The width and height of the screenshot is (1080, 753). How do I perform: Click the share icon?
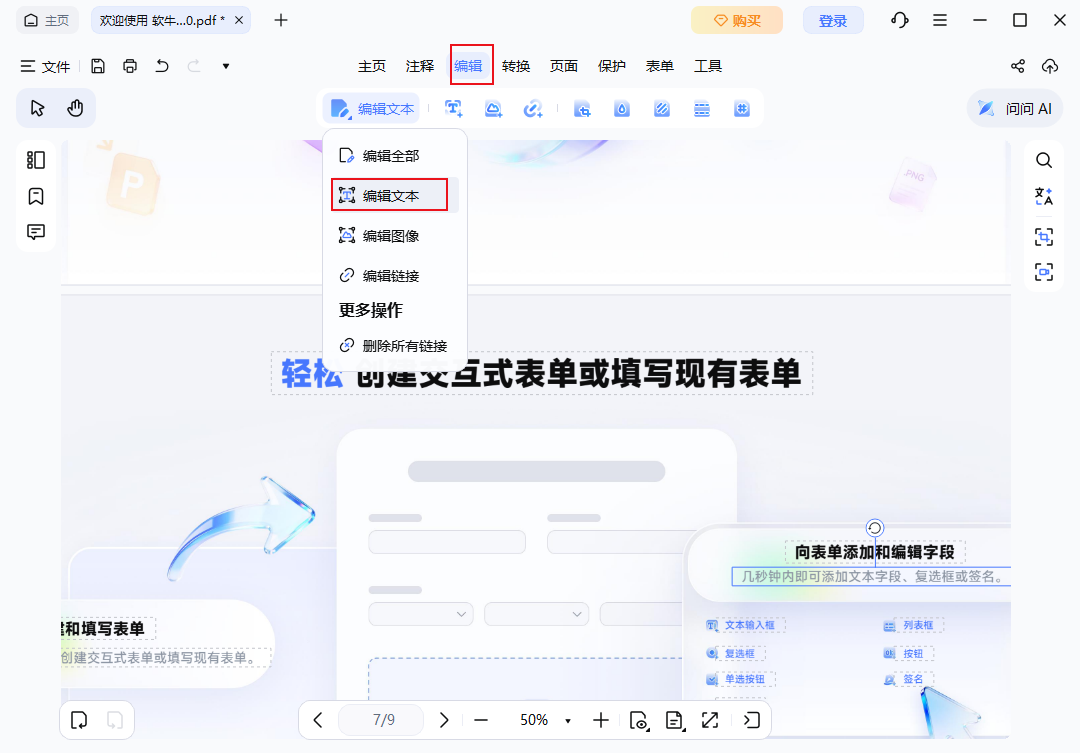point(1017,66)
